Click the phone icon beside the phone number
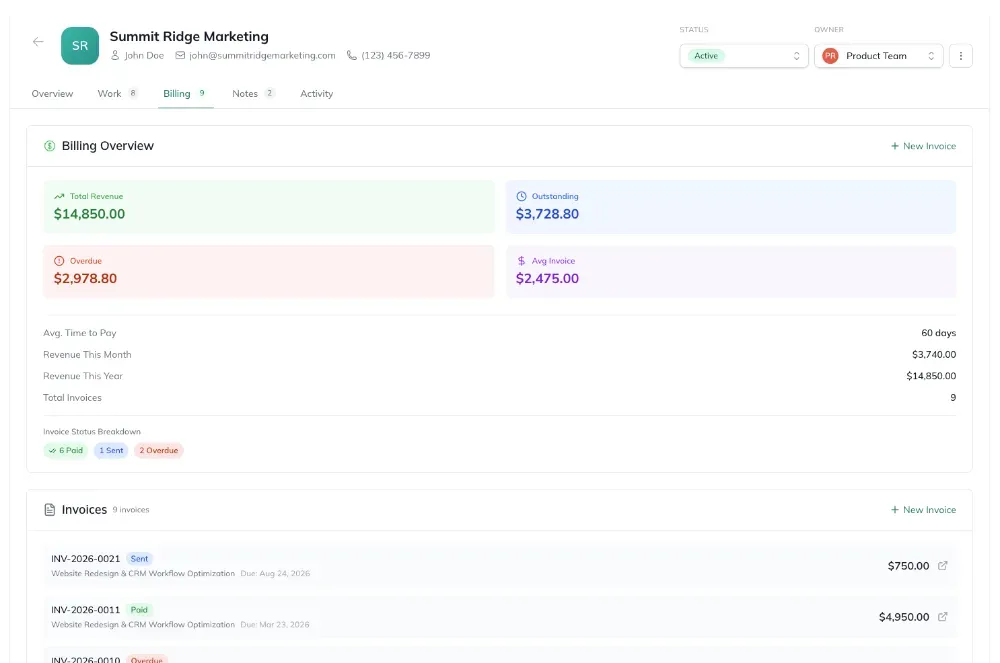The height and width of the screenshot is (663, 1000). 351,55
